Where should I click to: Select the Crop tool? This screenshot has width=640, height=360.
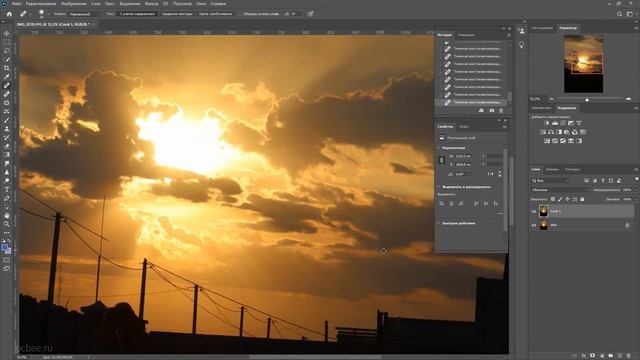pos(7,68)
